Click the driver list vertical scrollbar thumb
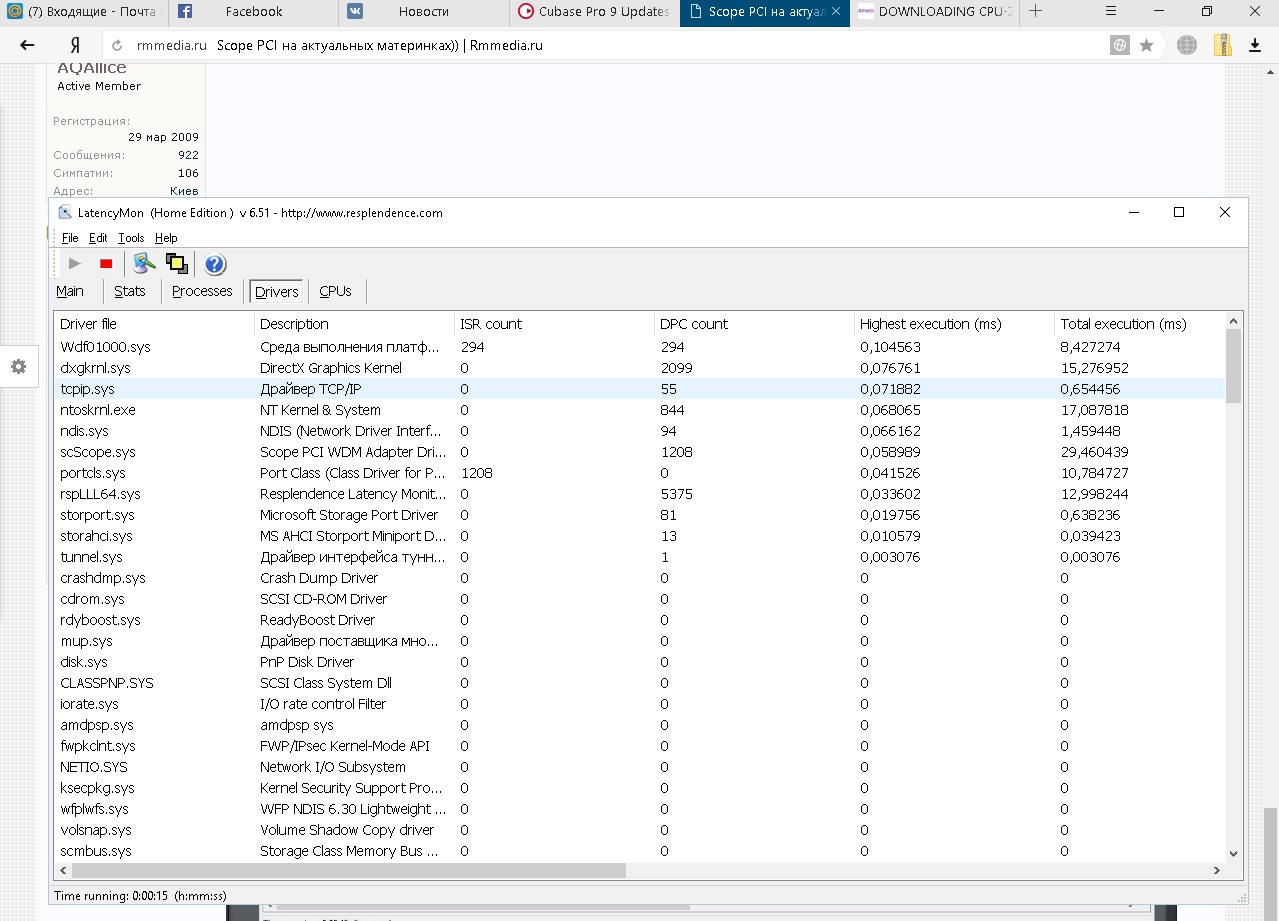 pos(1233,365)
